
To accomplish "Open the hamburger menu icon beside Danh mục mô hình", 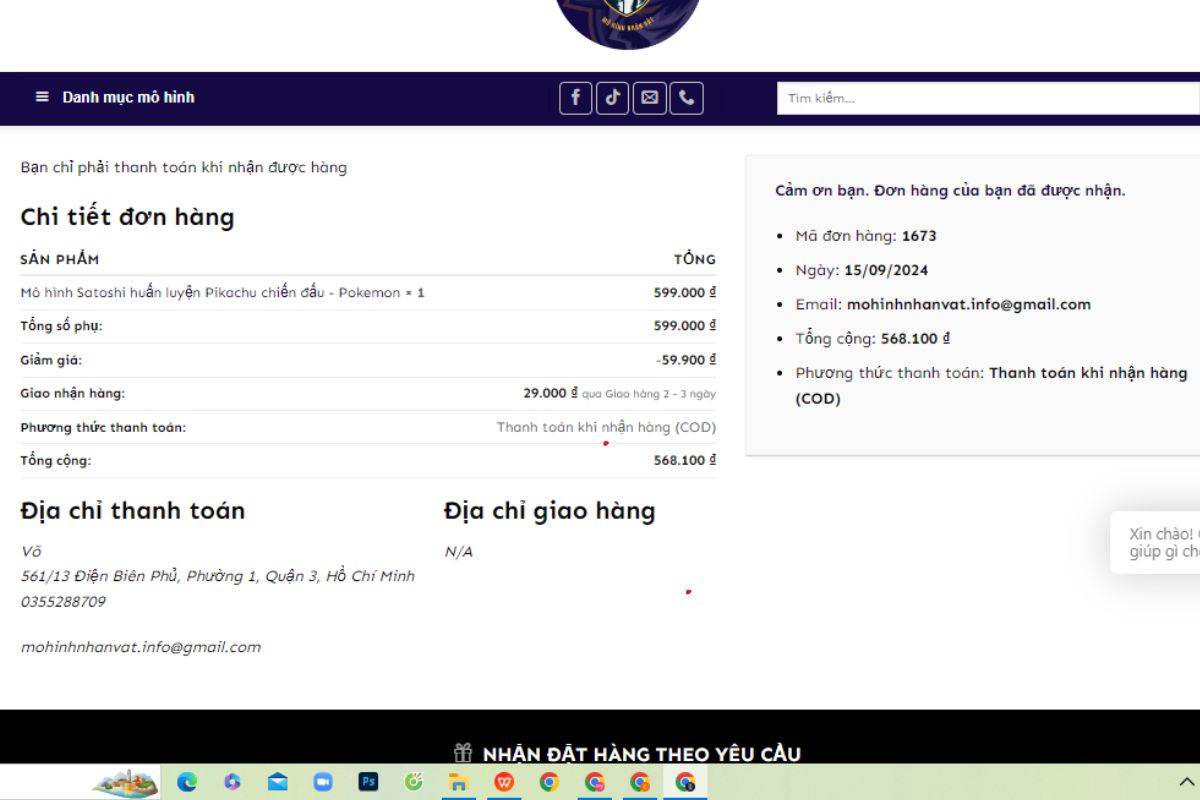I will coord(42,97).
